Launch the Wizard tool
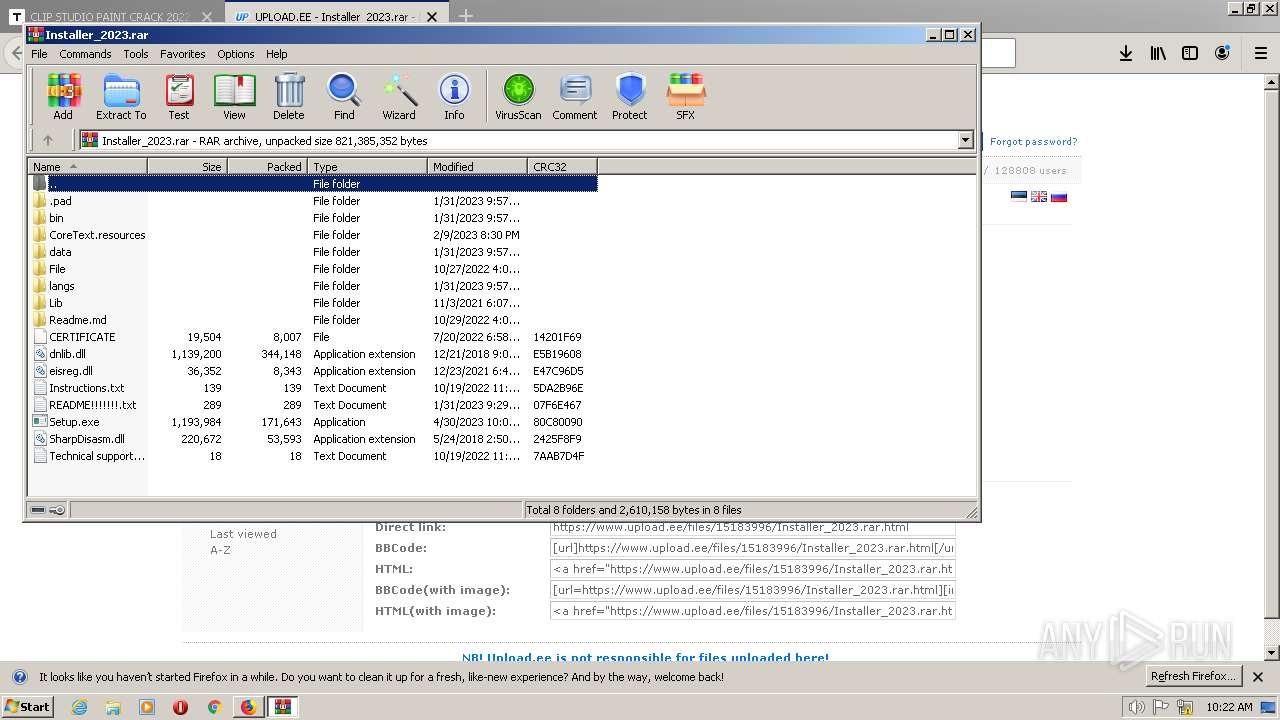The width and height of the screenshot is (1280, 720). pos(399,97)
